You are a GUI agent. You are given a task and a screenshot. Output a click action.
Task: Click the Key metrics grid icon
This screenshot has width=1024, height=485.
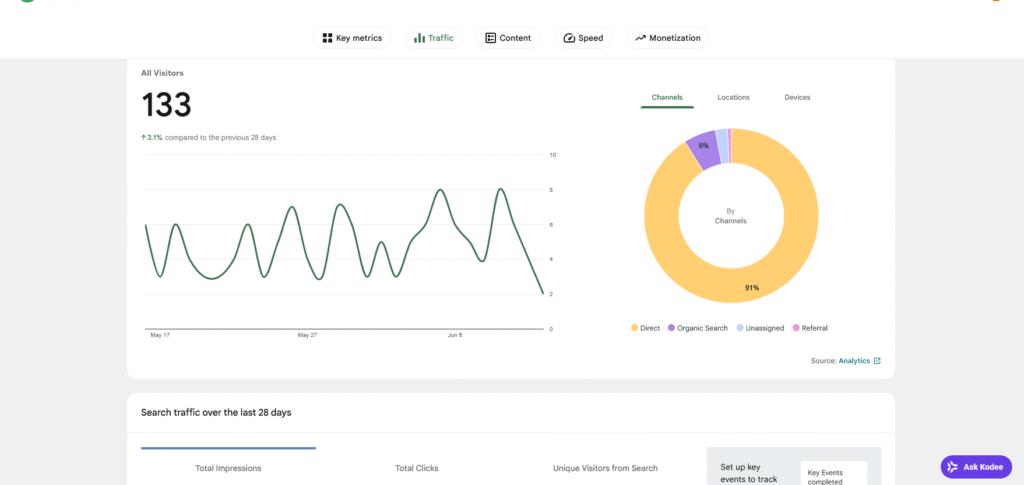327,38
